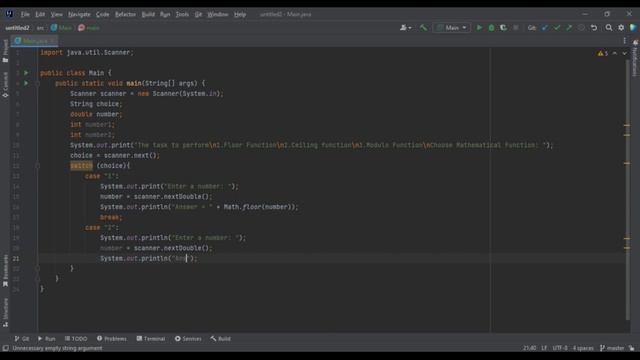Screen dimensions: 640x360
Task: Open the Window menu
Action: (218, 14)
